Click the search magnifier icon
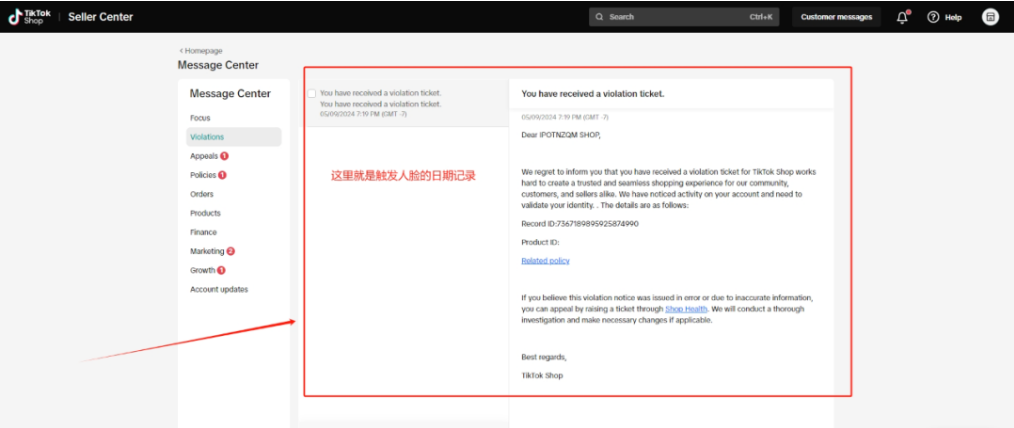 click(599, 17)
